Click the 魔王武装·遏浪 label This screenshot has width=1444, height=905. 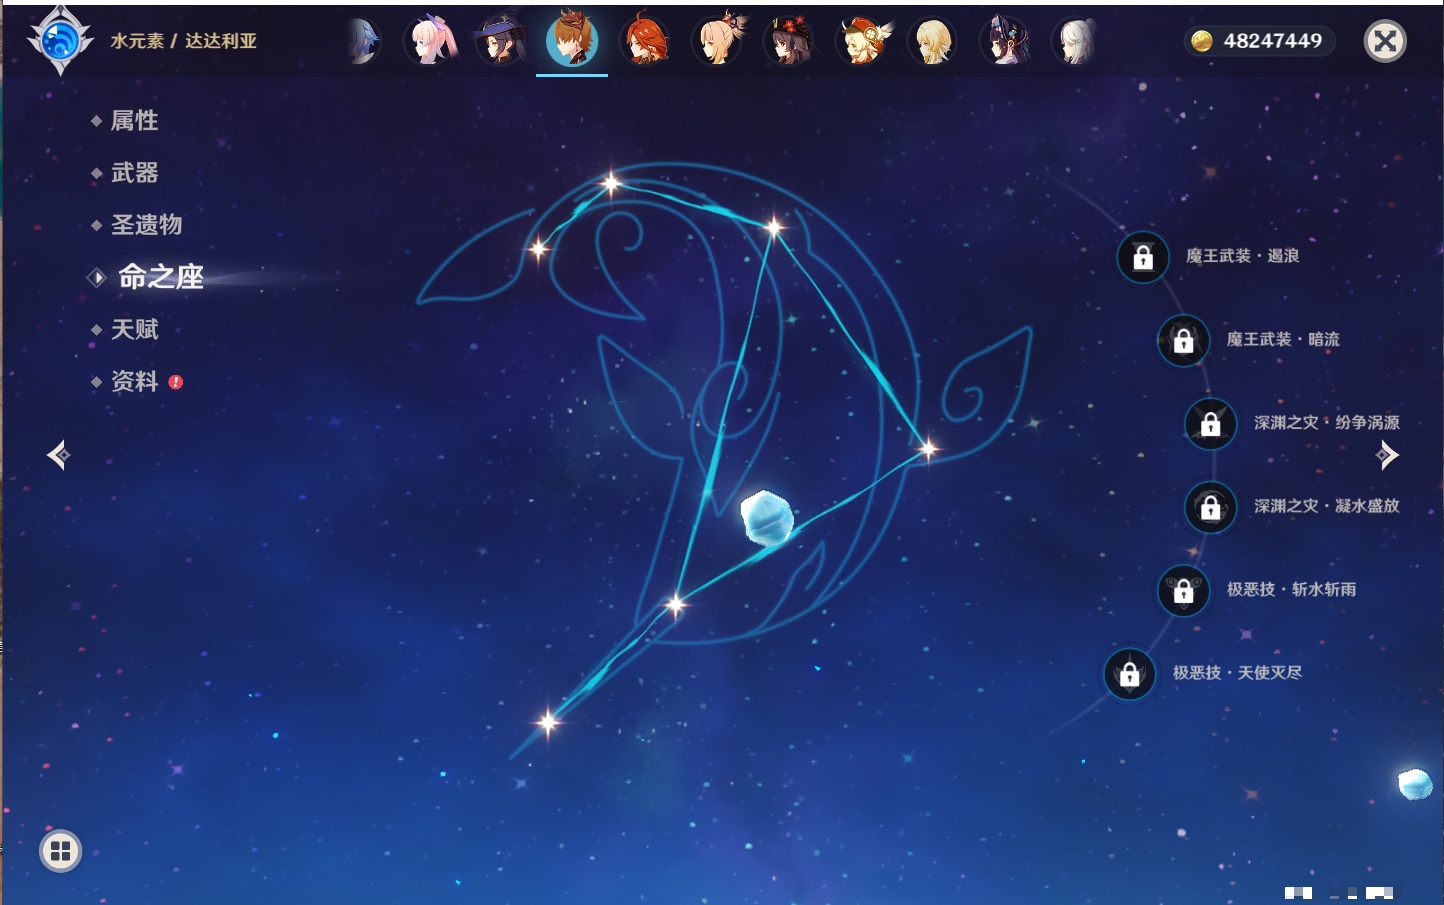(x=1242, y=256)
